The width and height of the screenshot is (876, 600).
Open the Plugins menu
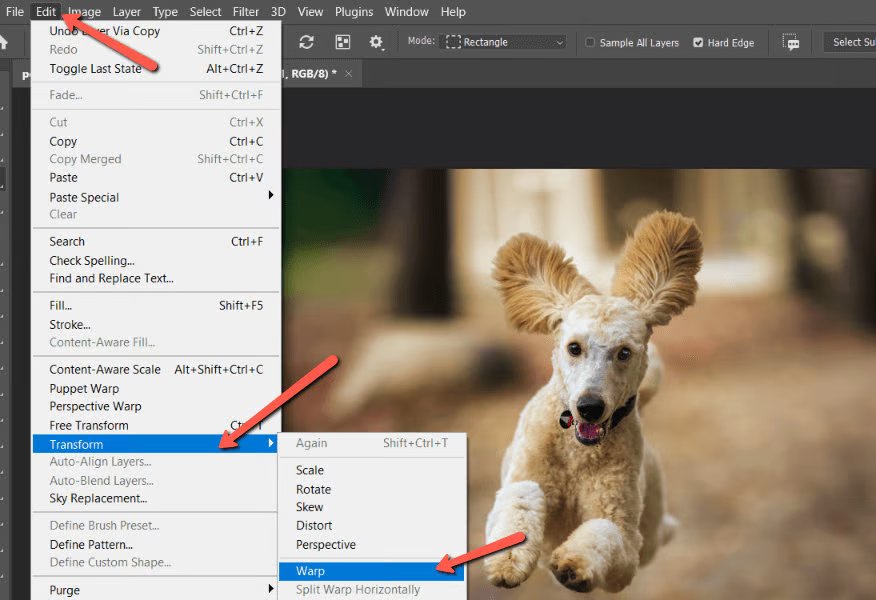(x=354, y=12)
